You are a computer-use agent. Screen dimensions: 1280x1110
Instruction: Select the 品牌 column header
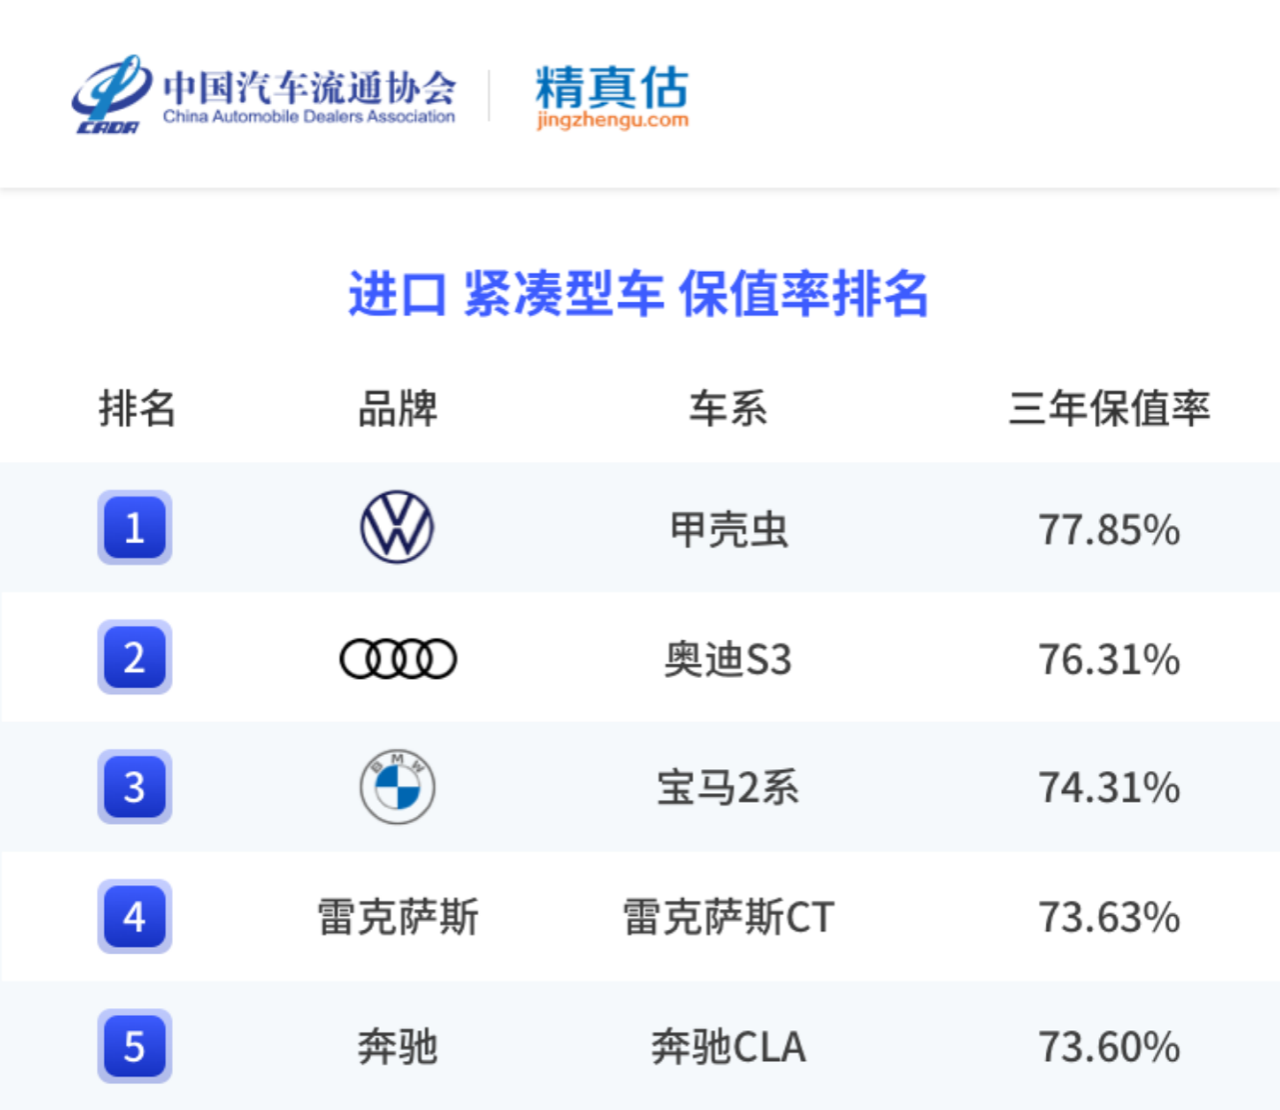click(397, 408)
